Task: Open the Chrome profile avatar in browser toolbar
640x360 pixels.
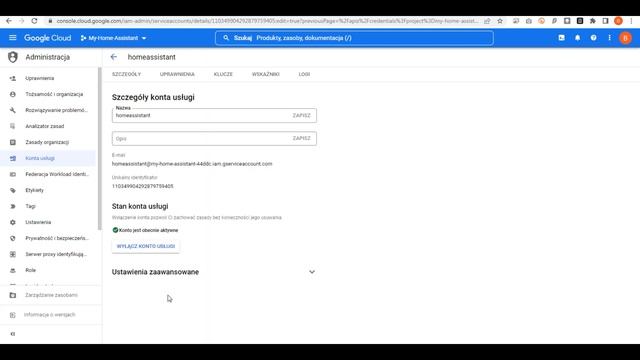Action: pos(618,21)
